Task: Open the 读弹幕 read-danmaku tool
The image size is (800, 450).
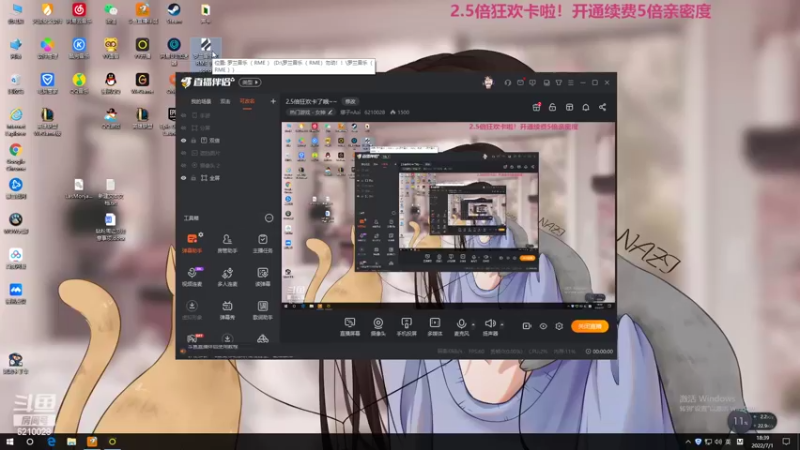Action: 262,277
